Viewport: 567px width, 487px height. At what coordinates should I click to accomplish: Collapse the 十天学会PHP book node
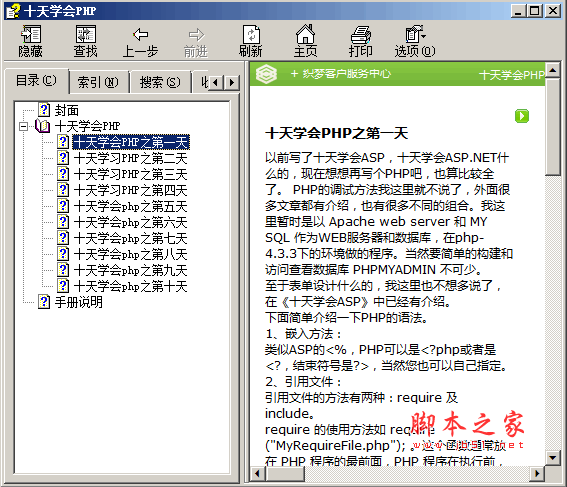tap(24, 126)
